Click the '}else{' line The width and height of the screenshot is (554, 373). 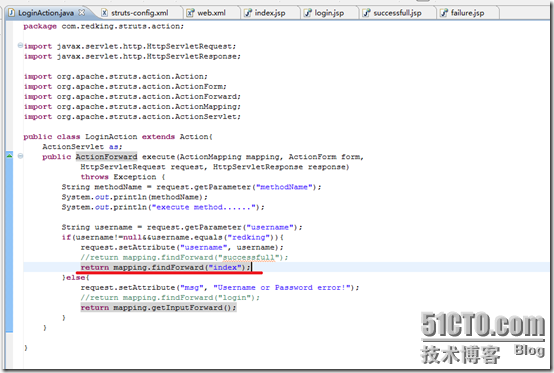click(76, 278)
